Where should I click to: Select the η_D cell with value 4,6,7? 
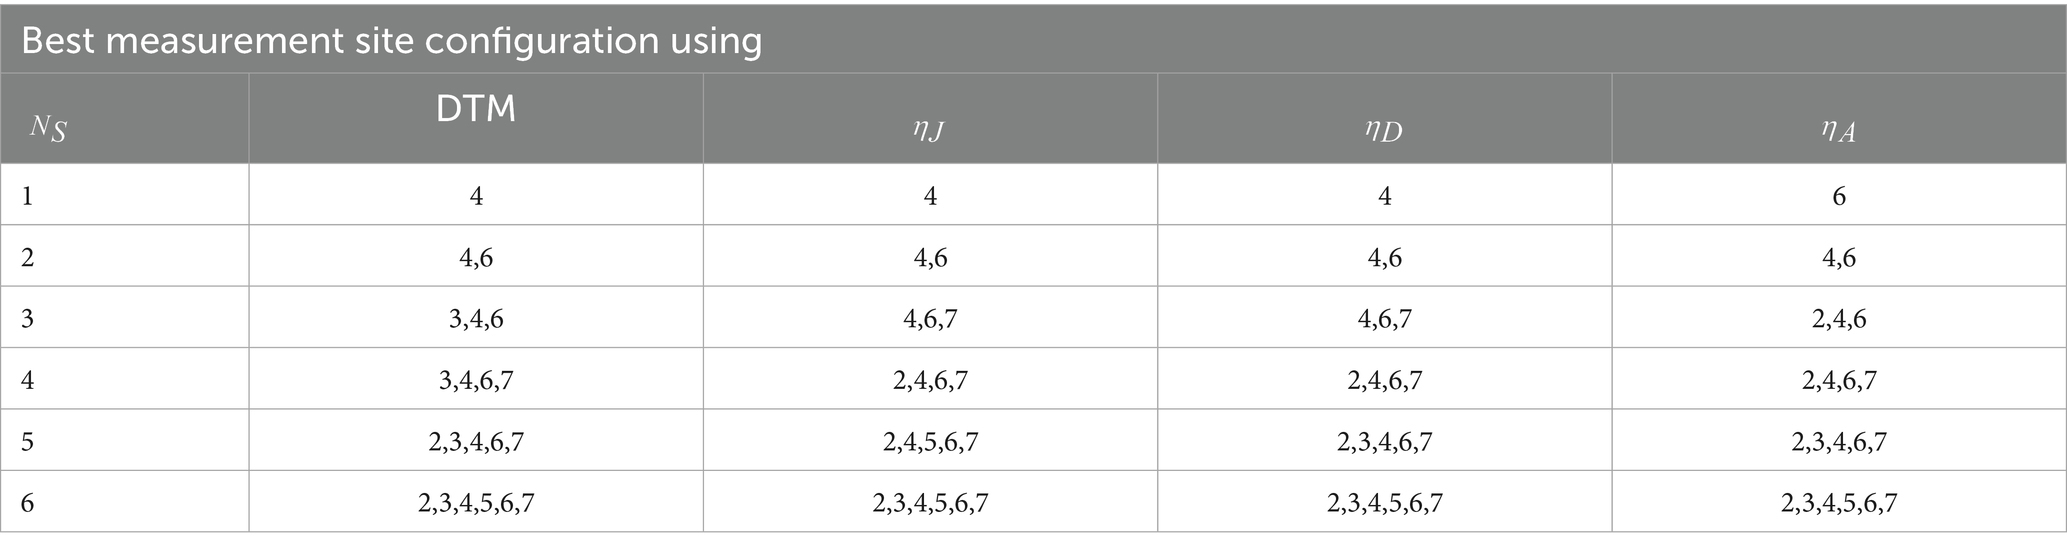(x=1384, y=319)
